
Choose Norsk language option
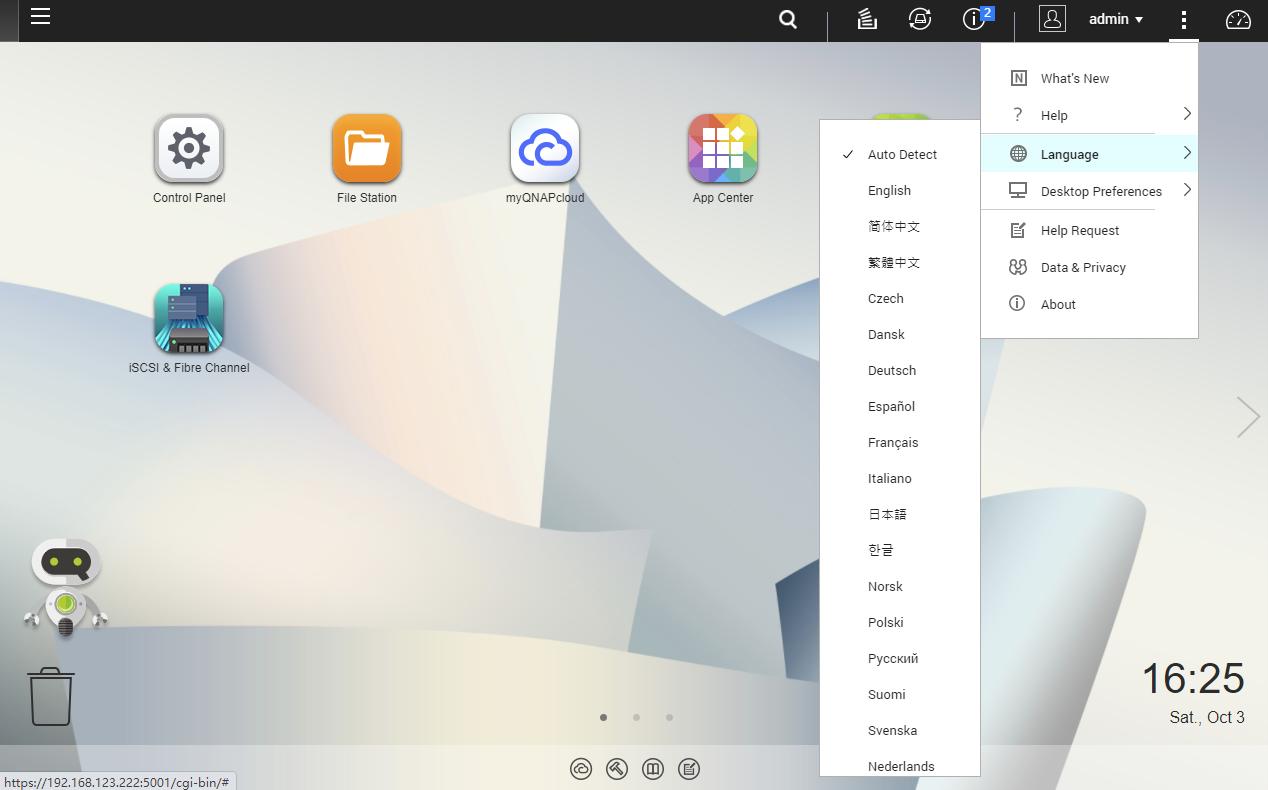[x=900, y=586]
